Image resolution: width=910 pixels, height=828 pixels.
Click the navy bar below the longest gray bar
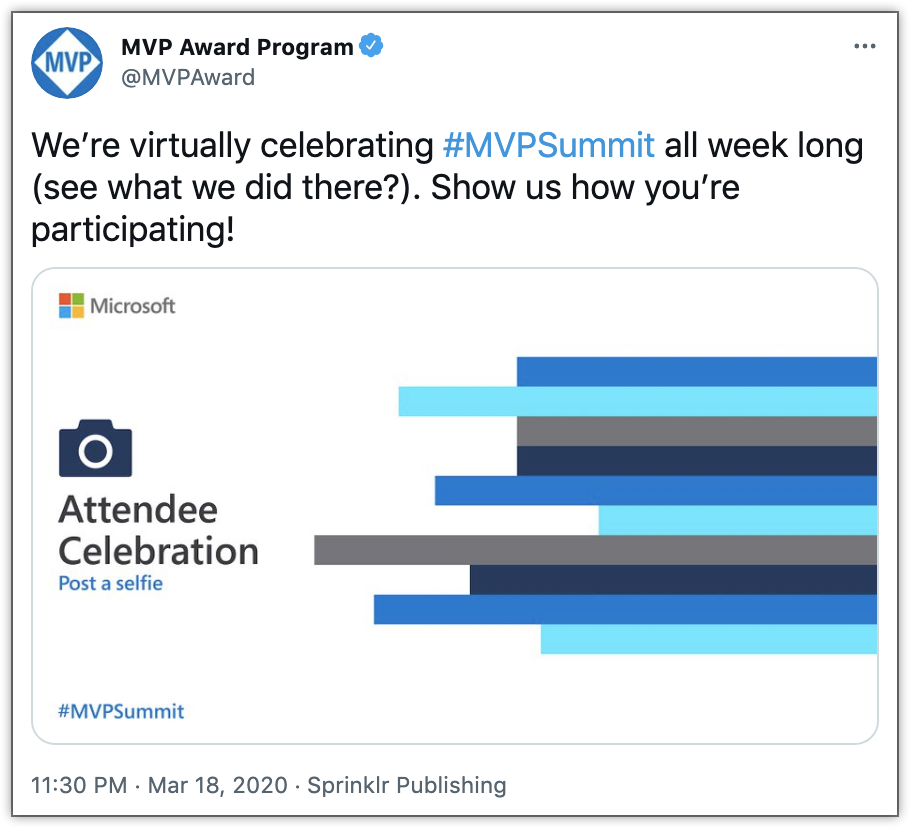pyautogui.click(x=672, y=580)
